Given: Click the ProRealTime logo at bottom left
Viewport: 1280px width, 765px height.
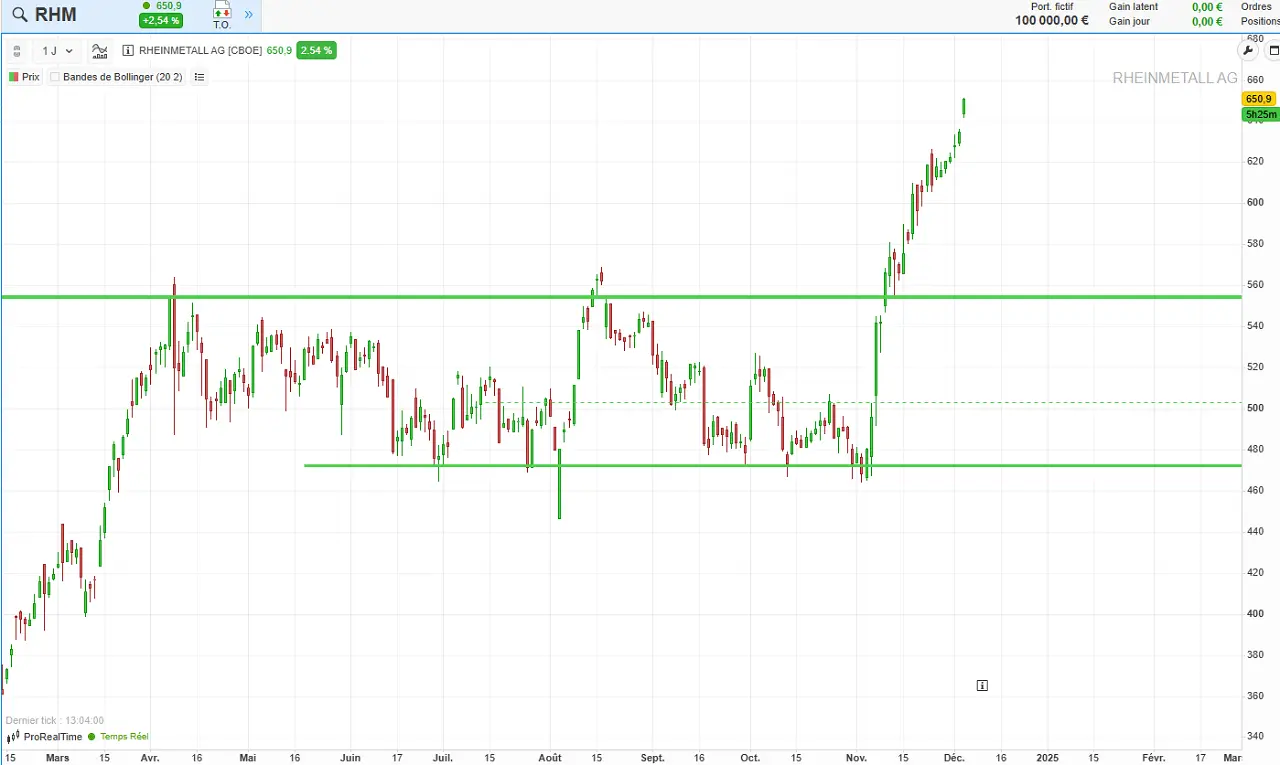Looking at the screenshot, I should [x=44, y=736].
